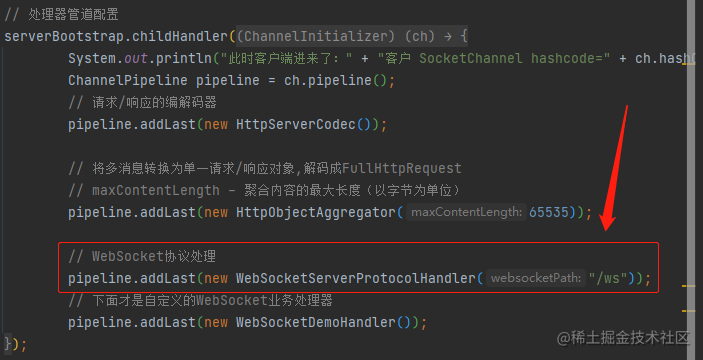Expand the folded (ChannelInitializer) (ch) lambda hint

pyautogui.click(x=352, y=36)
